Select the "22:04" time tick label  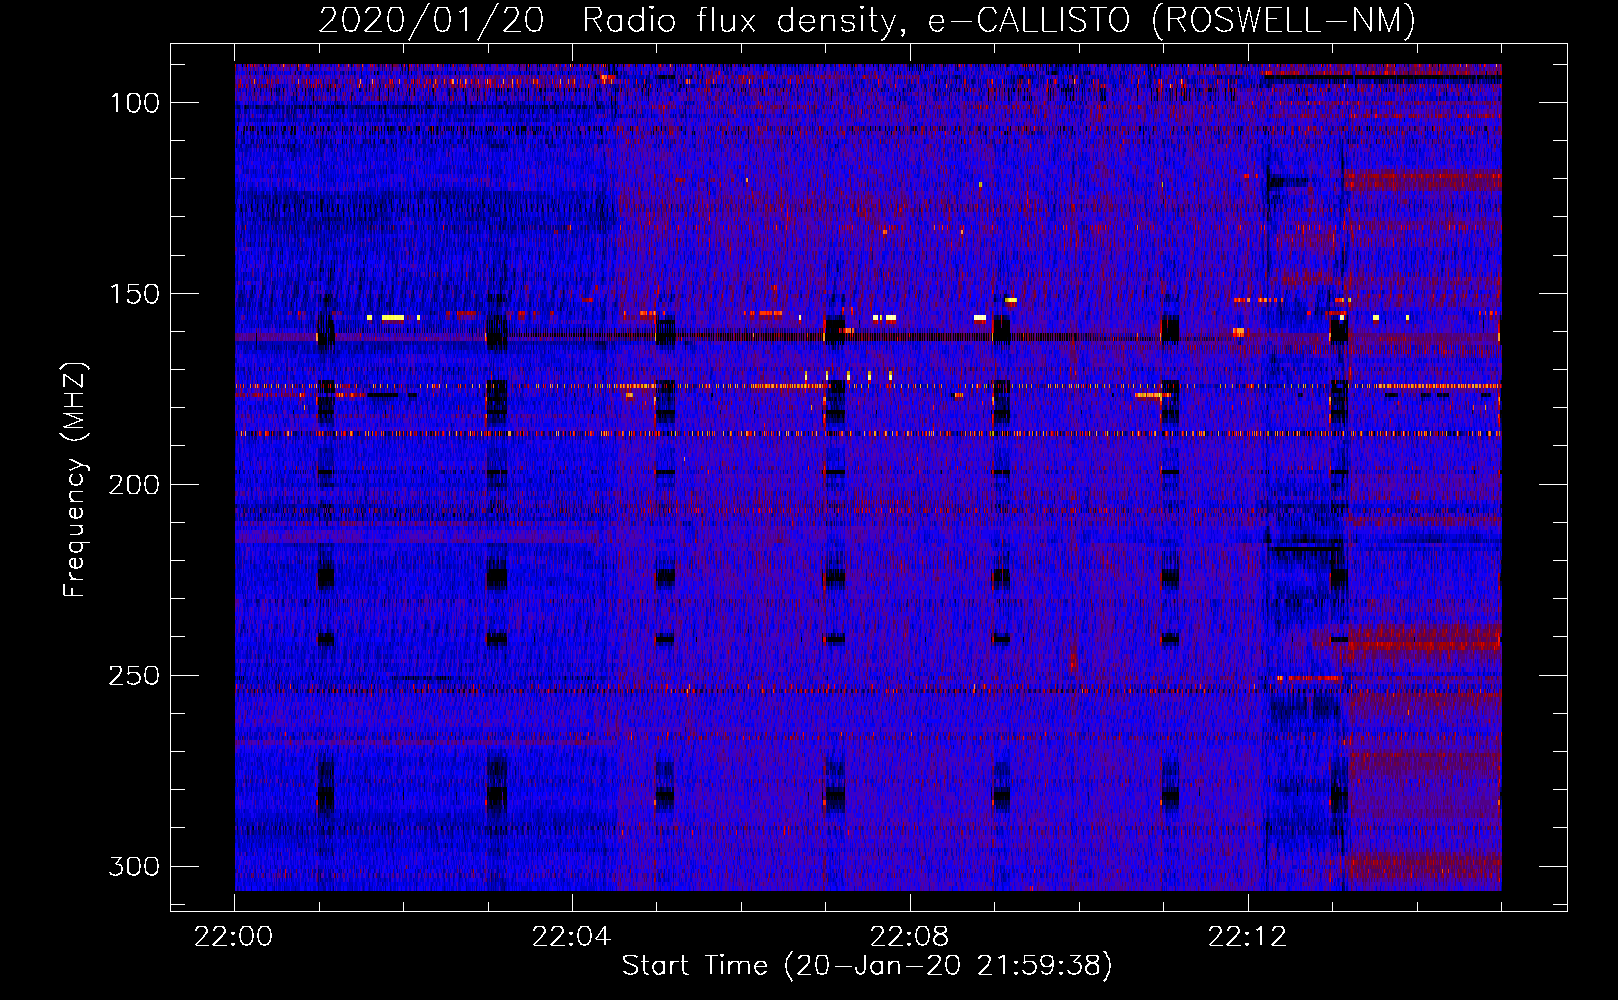(571, 937)
